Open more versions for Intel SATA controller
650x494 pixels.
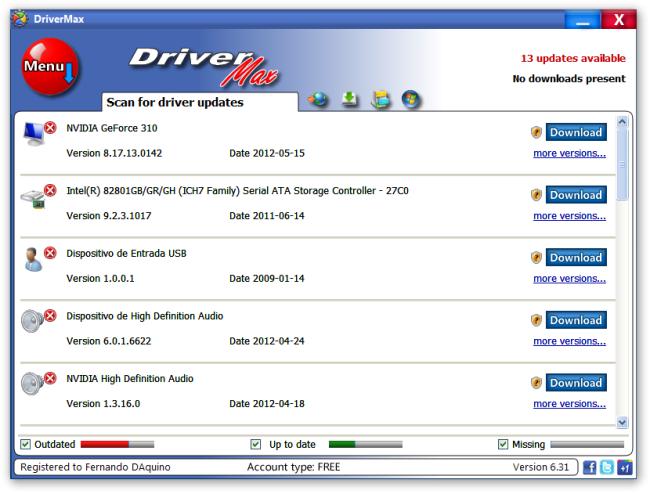point(569,216)
